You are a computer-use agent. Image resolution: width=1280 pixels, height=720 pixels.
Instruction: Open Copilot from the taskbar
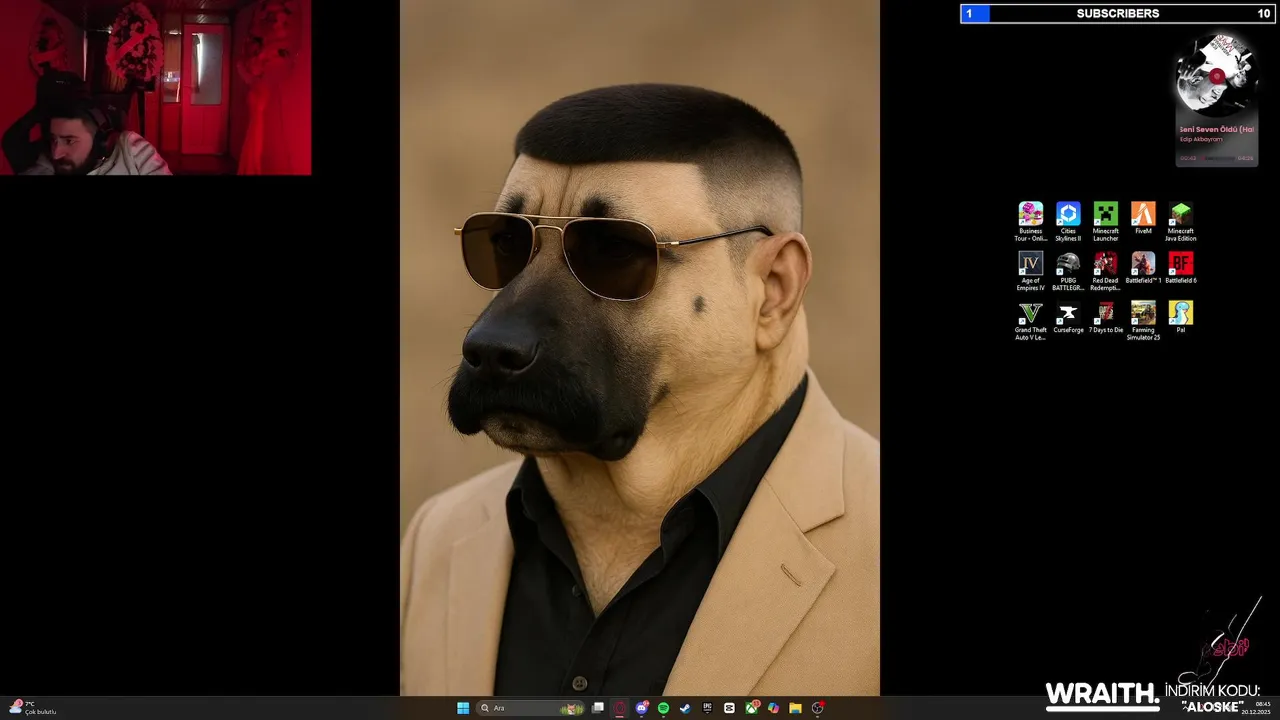[x=773, y=708]
